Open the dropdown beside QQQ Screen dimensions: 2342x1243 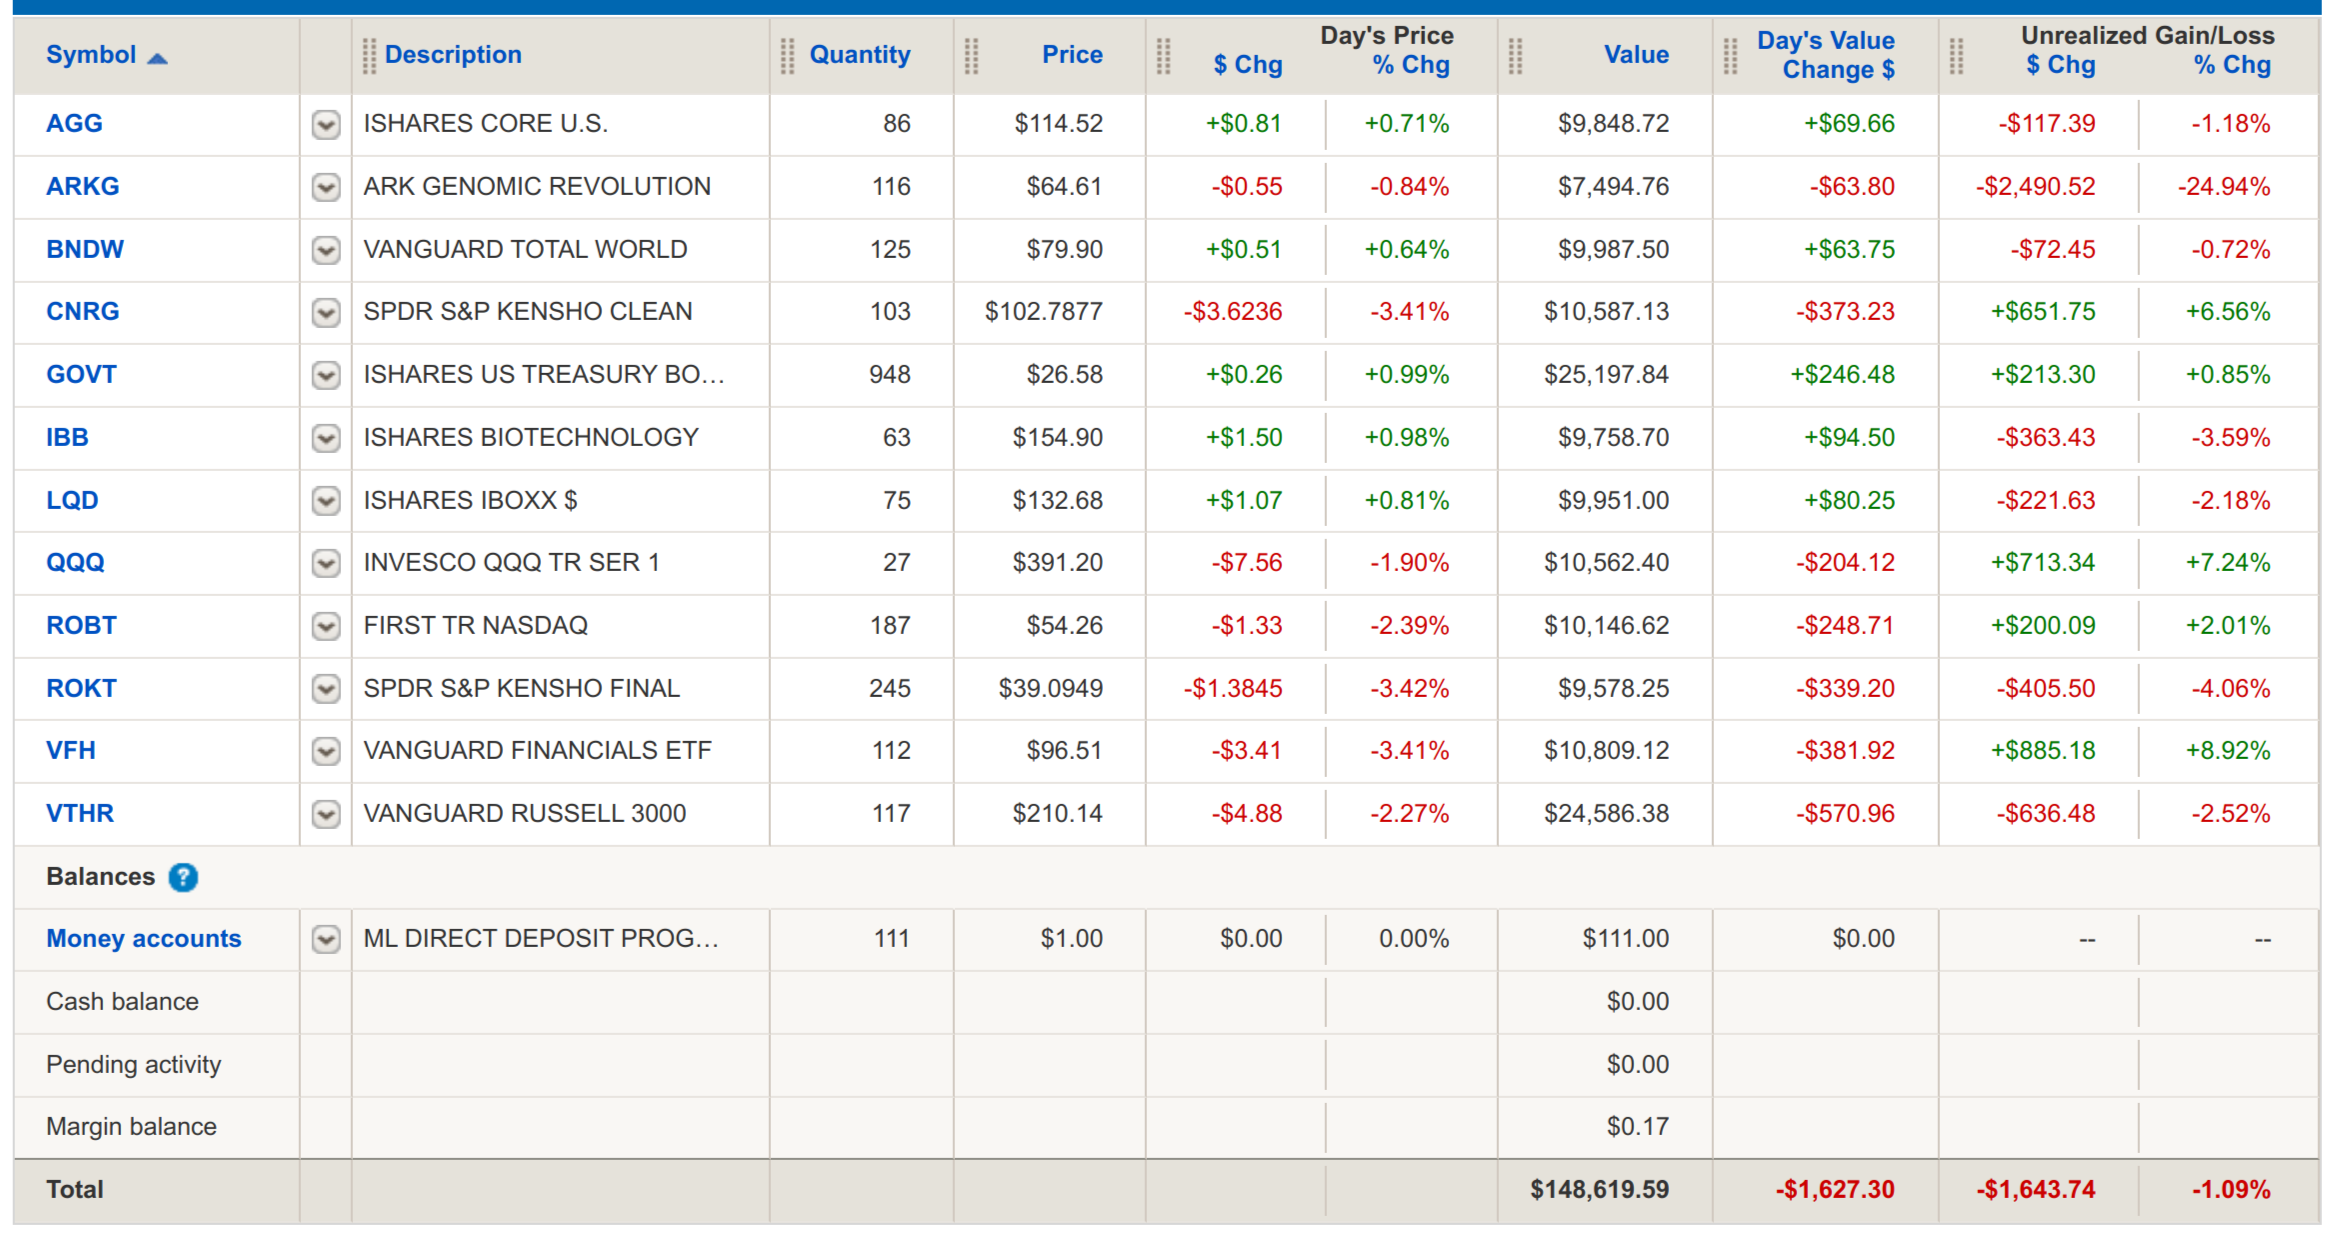tap(326, 563)
